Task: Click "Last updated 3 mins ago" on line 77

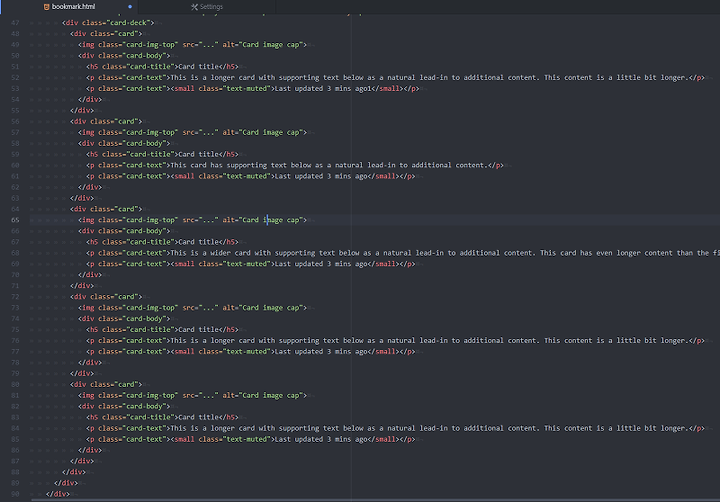Action: (x=321, y=352)
